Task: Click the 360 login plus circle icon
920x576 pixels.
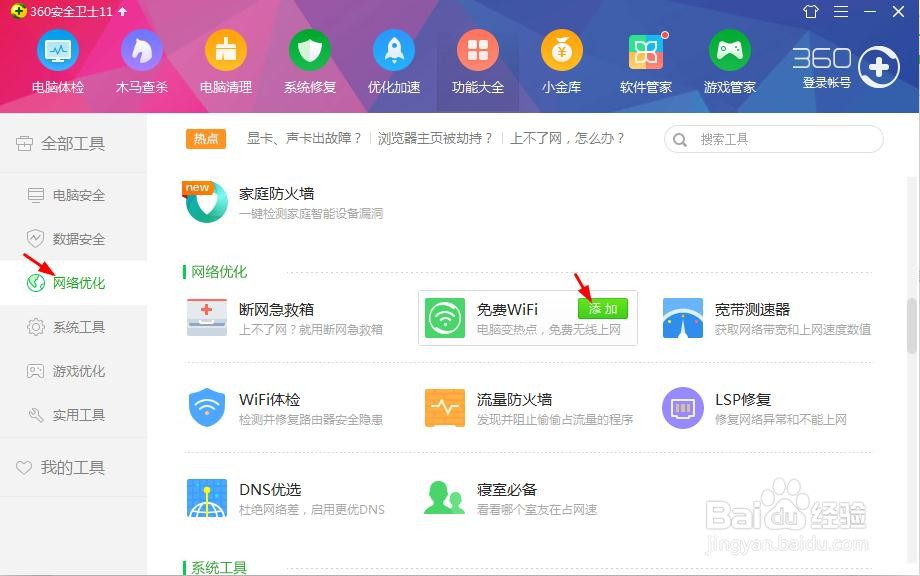Action: pyautogui.click(x=878, y=67)
